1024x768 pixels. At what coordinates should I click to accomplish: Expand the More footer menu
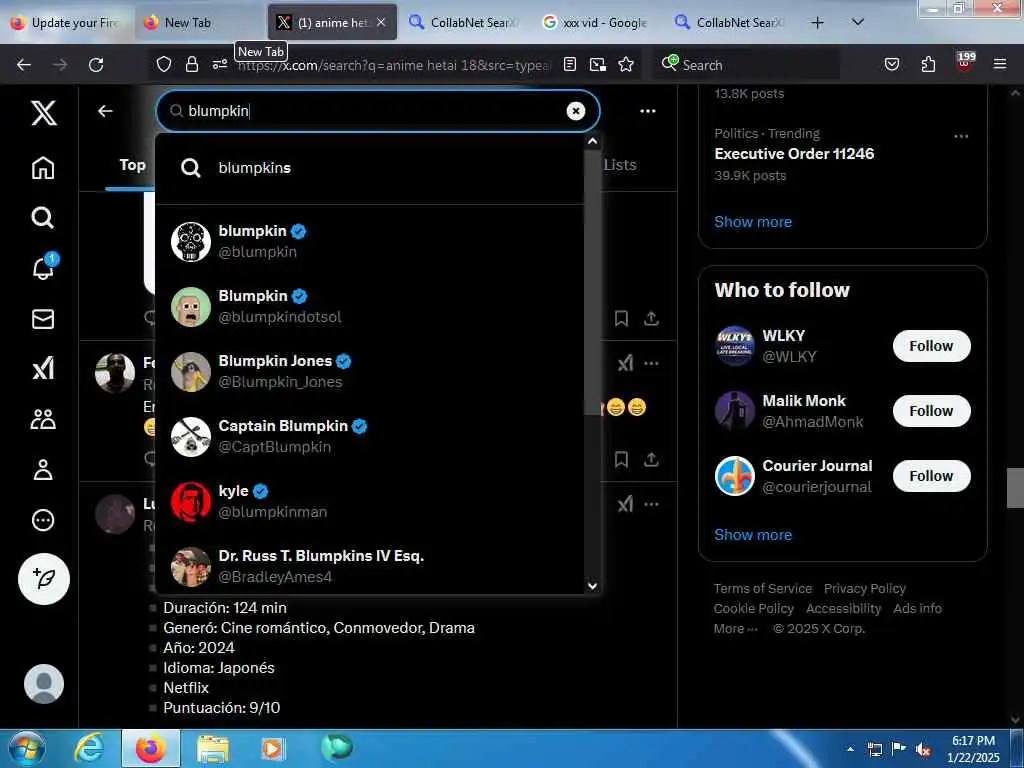coord(735,629)
